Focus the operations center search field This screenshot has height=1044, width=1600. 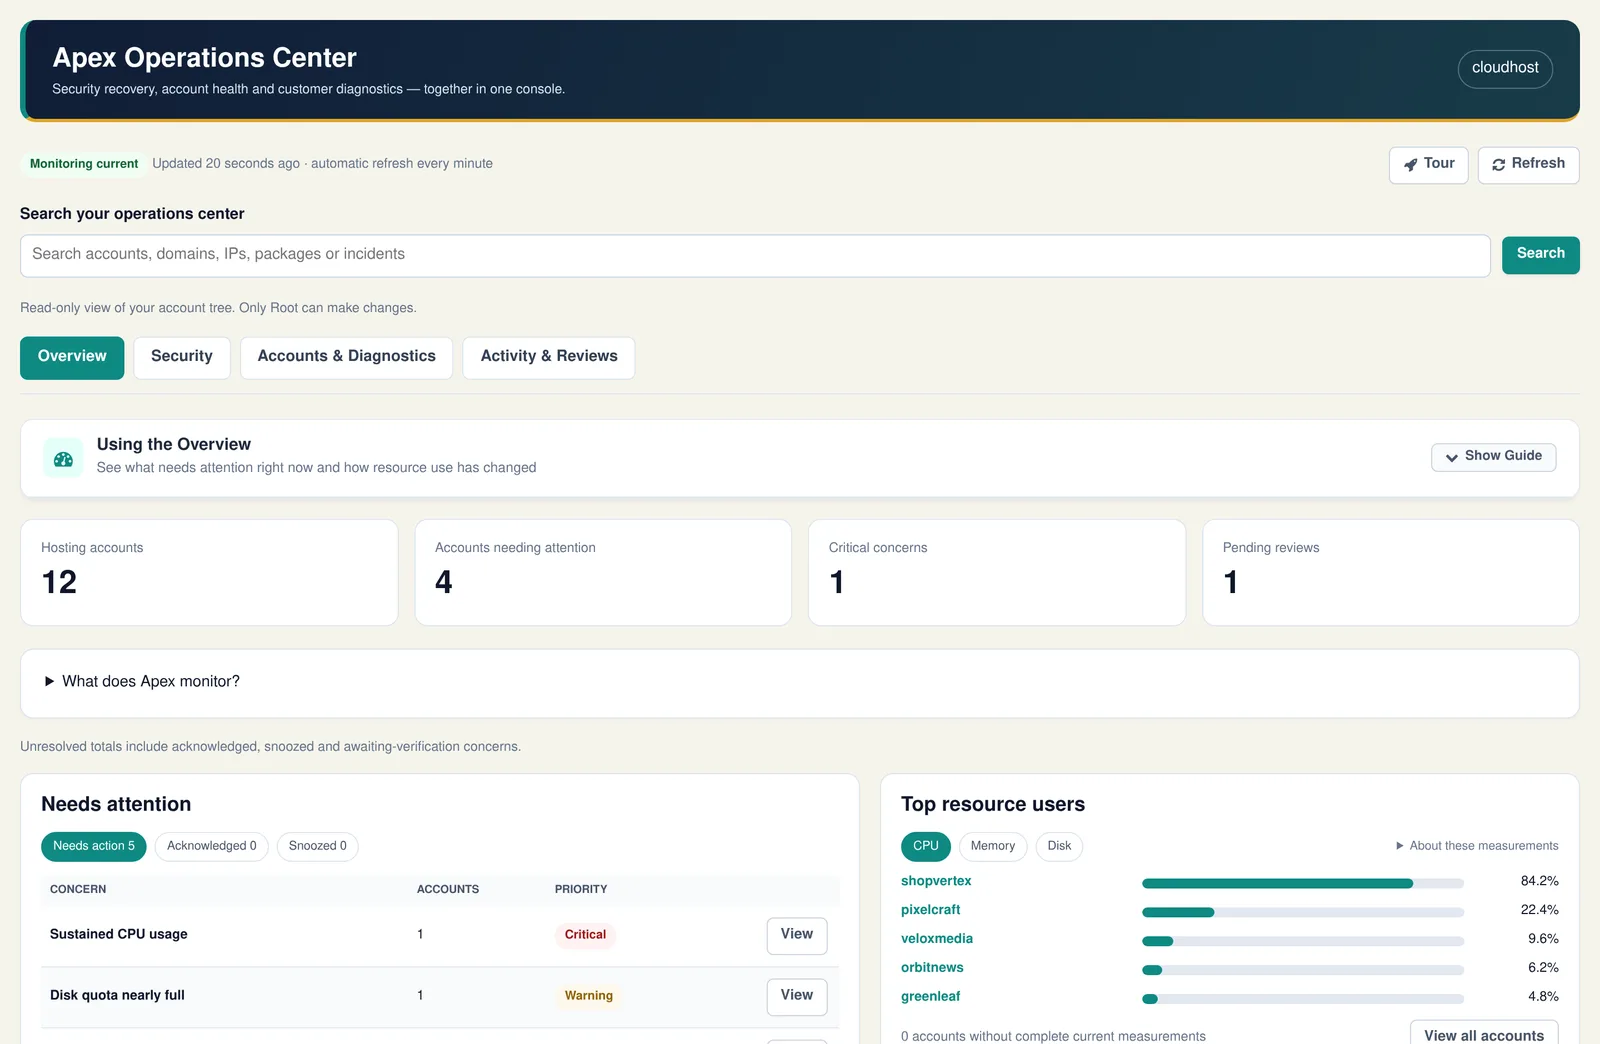755,256
